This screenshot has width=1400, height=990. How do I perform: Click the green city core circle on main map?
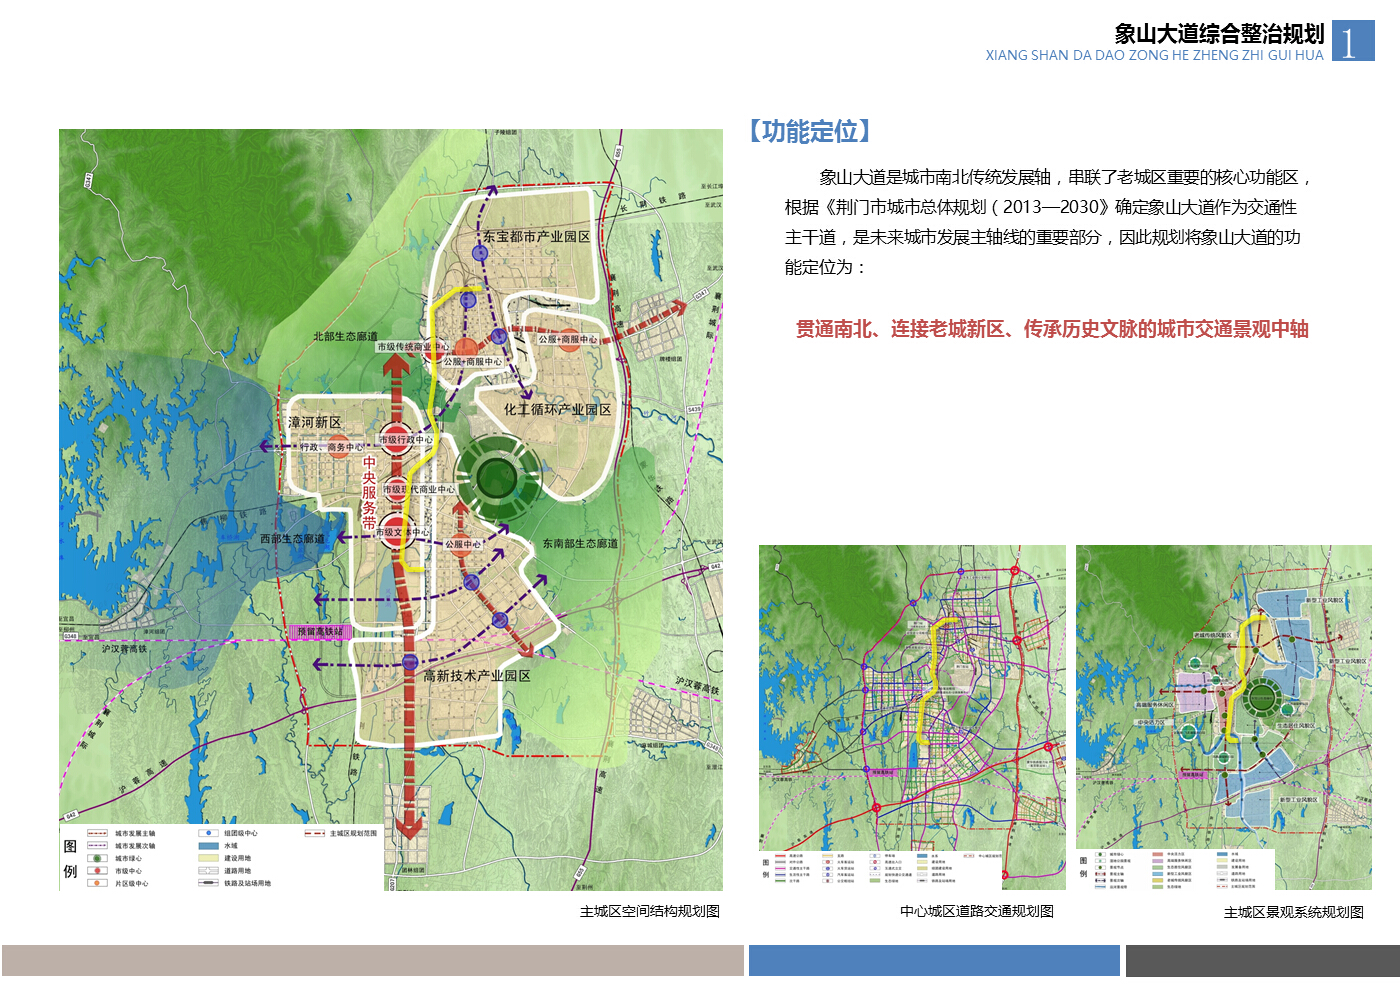497,477
